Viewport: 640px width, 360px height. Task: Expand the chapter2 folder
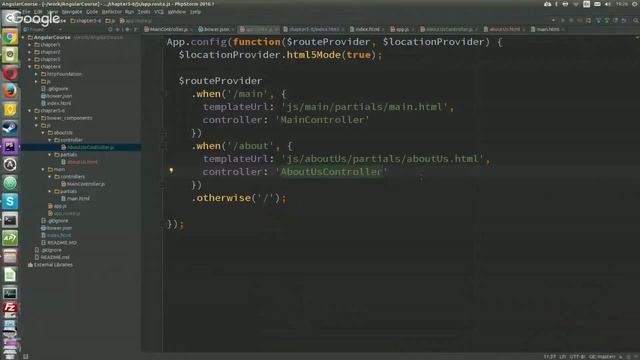(30, 52)
